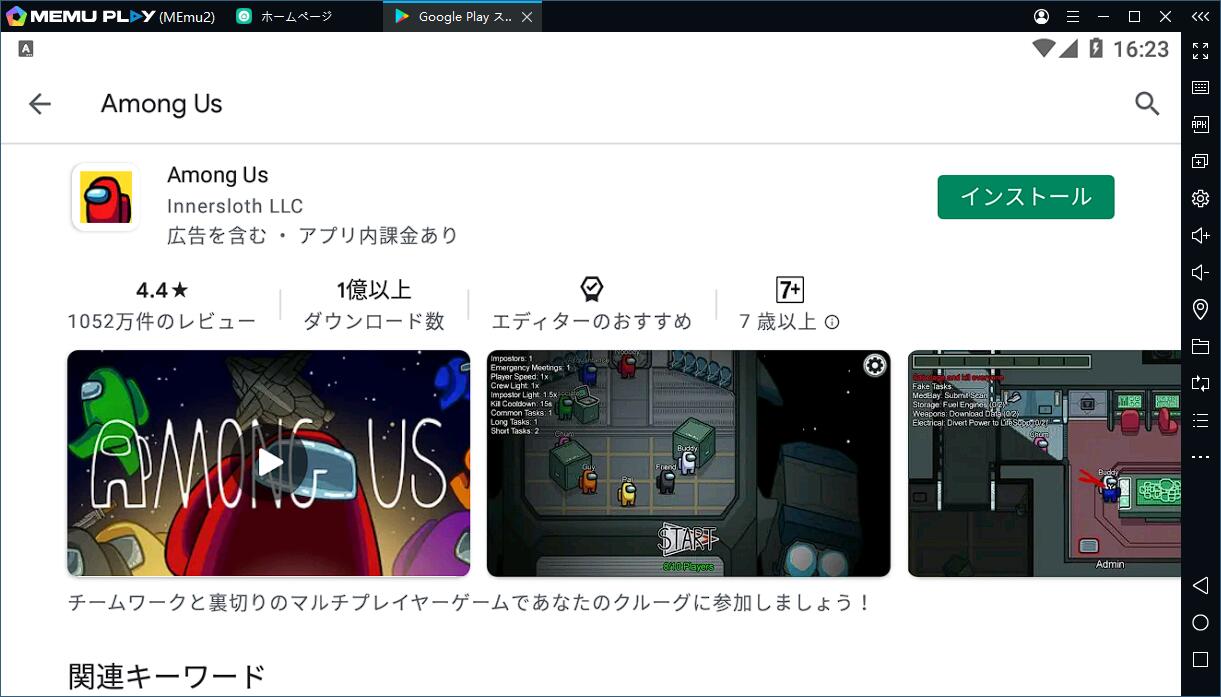Tap the Android back triangle button
This screenshot has height=697, width=1221.
[1201, 585]
